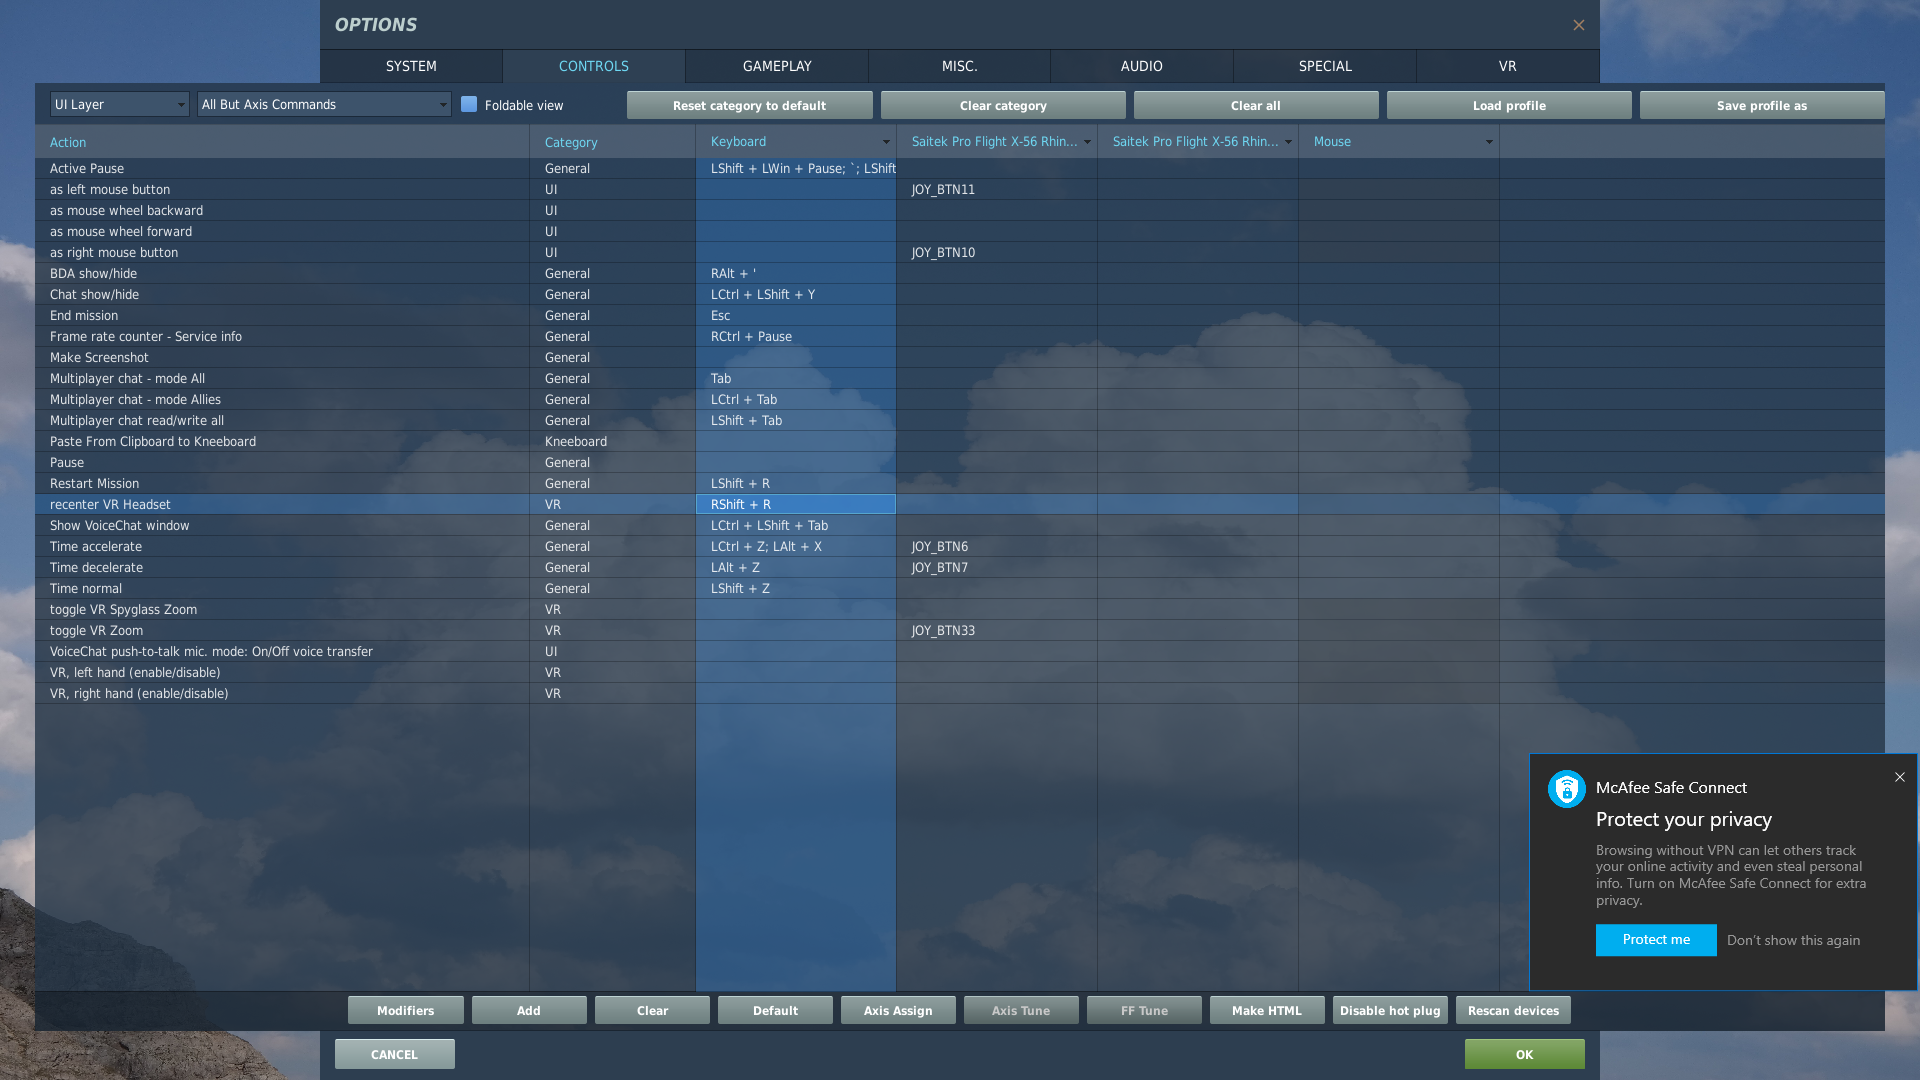The image size is (1920, 1080).
Task: Expand the Keyboard column dropdown arrow
Action: 885,142
